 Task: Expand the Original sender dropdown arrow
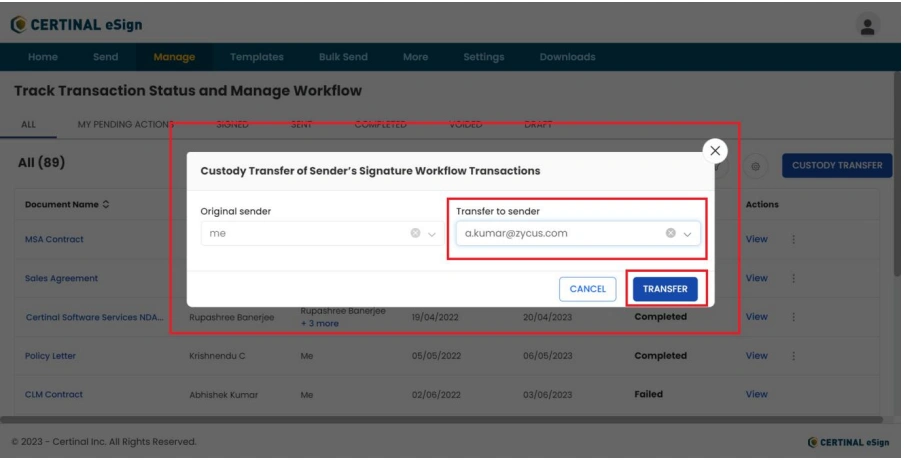[432, 234]
